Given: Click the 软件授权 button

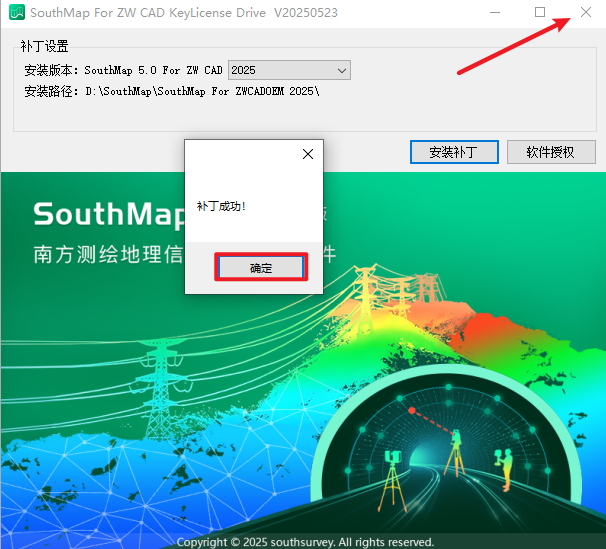Looking at the screenshot, I should click(551, 152).
